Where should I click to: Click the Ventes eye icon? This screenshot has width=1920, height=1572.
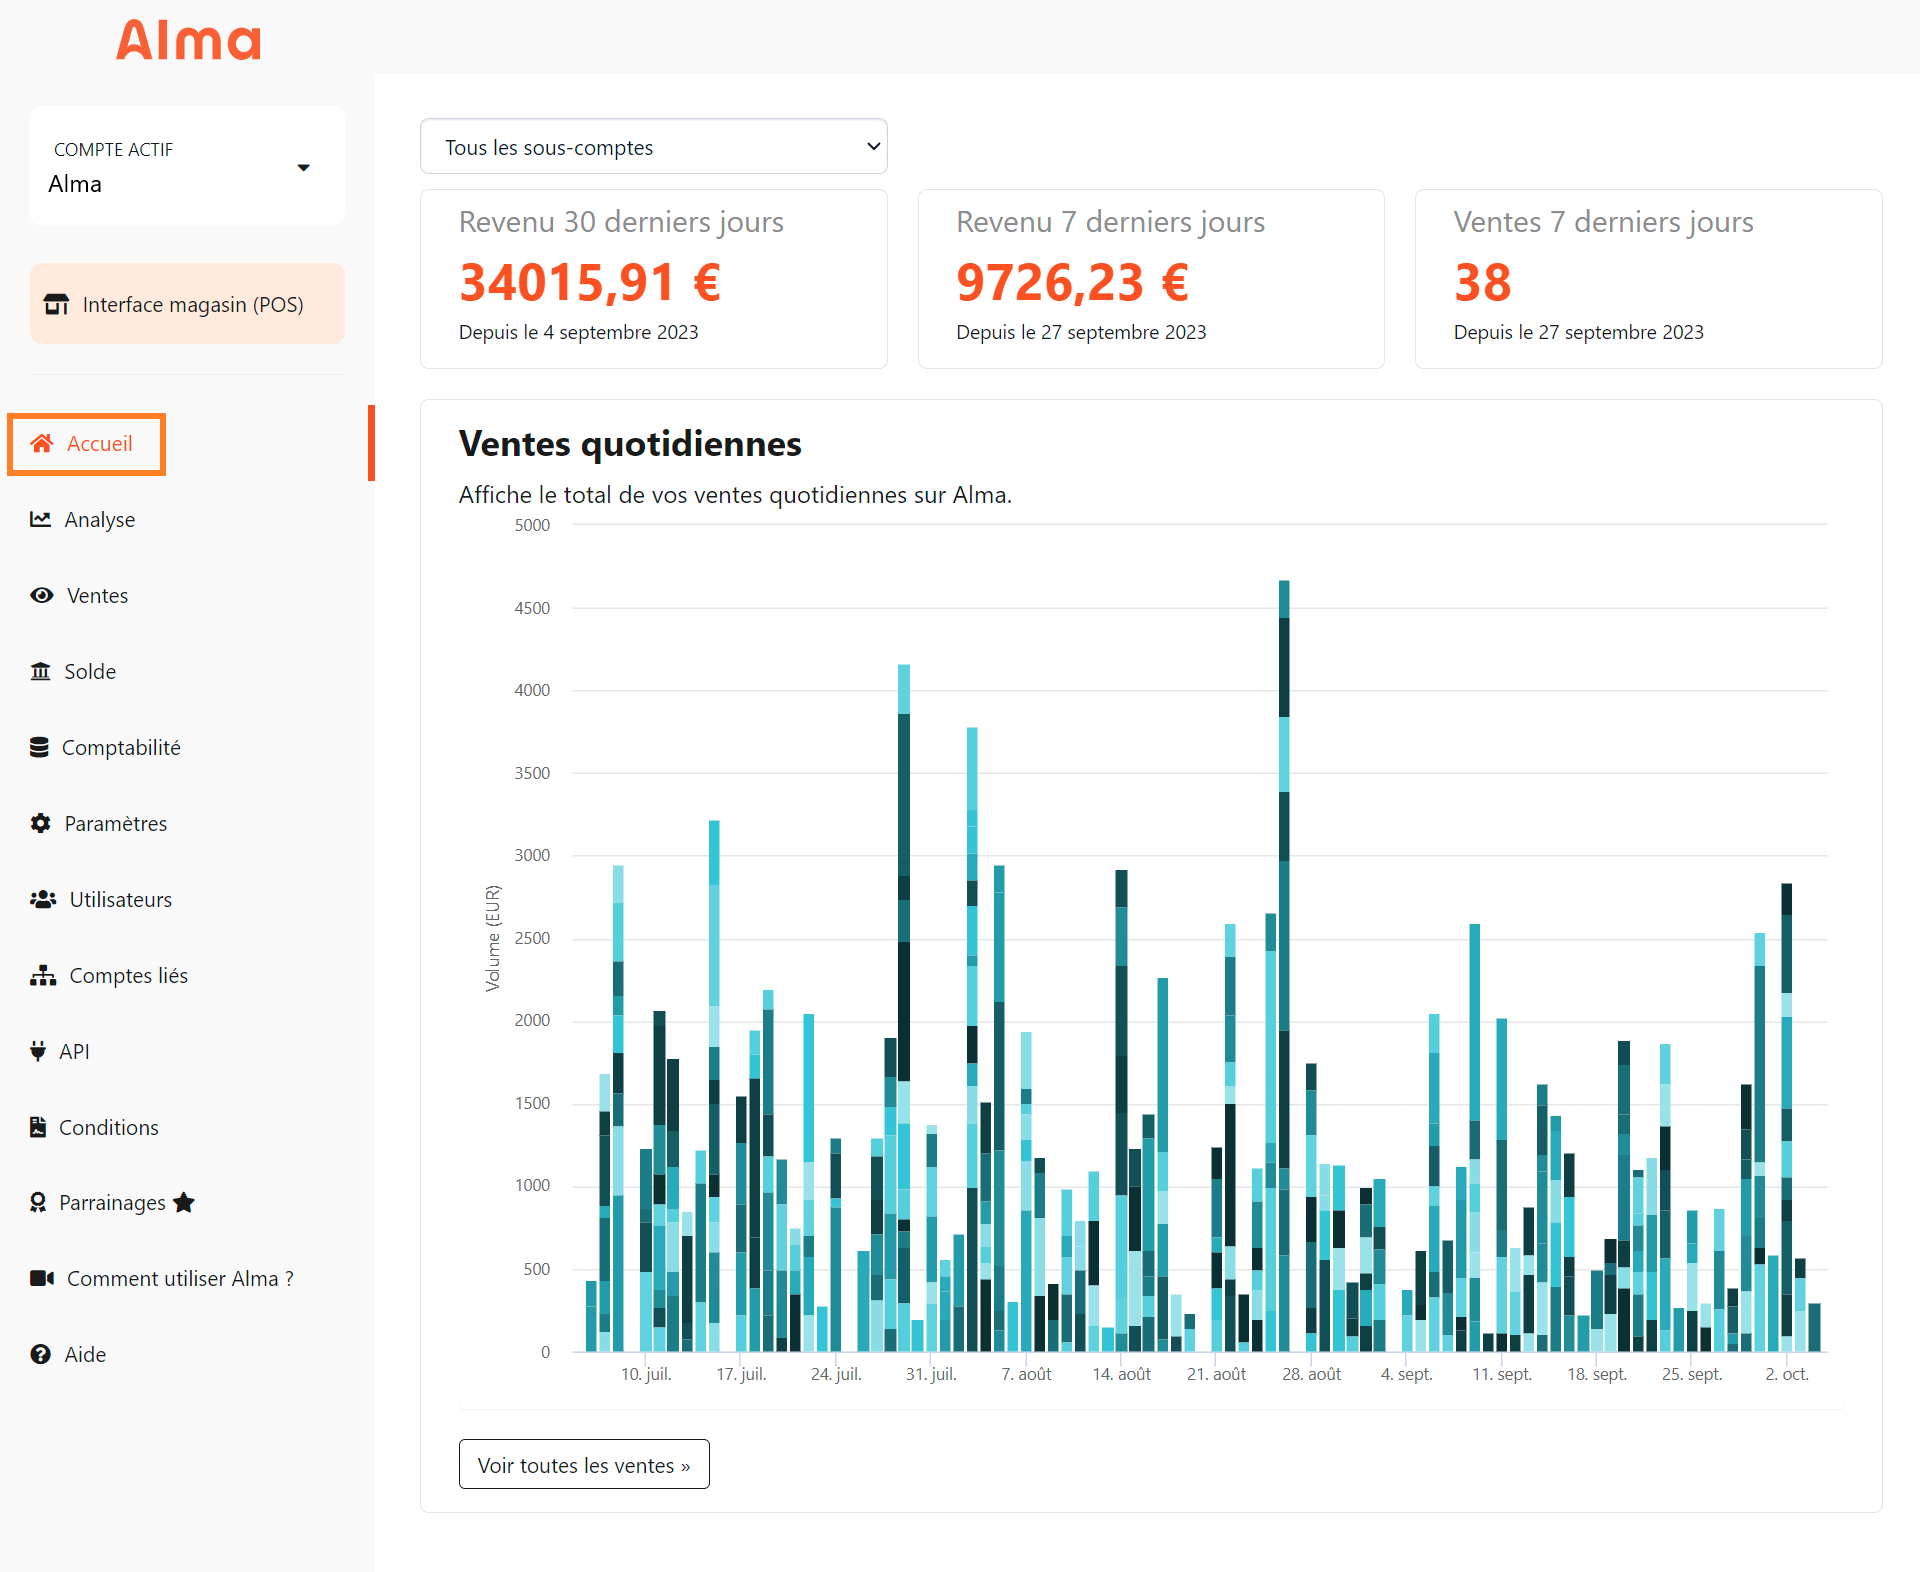pyautogui.click(x=40, y=595)
